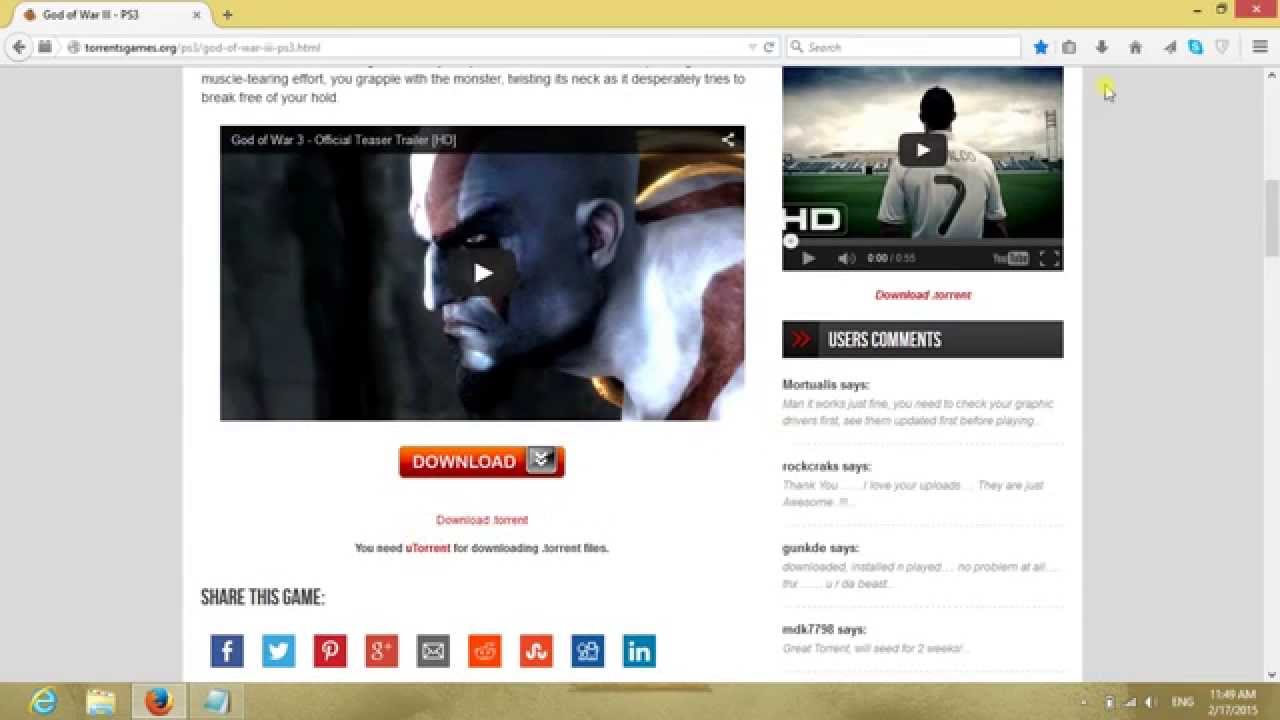Play the sidebar football video center button

tap(922, 150)
